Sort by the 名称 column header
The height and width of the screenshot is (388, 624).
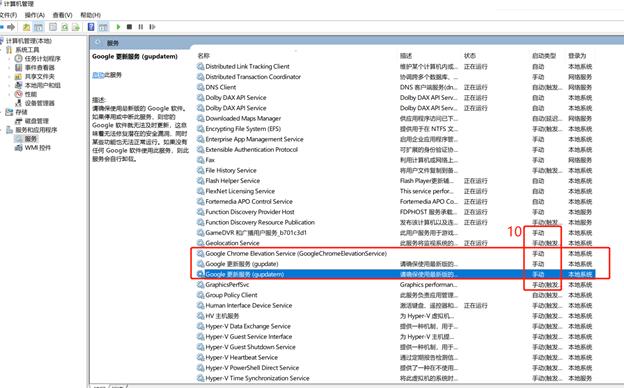[204, 56]
